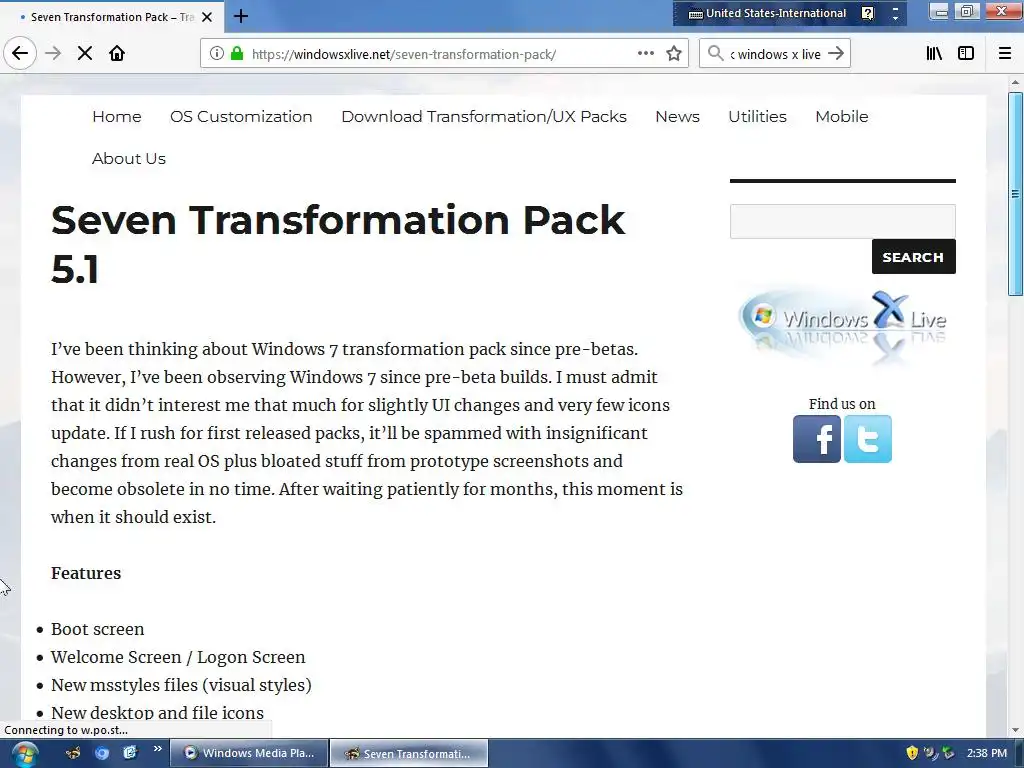1024x768 pixels.
Task: Select the Seven Transformation Pack tab
Action: (x=111, y=17)
